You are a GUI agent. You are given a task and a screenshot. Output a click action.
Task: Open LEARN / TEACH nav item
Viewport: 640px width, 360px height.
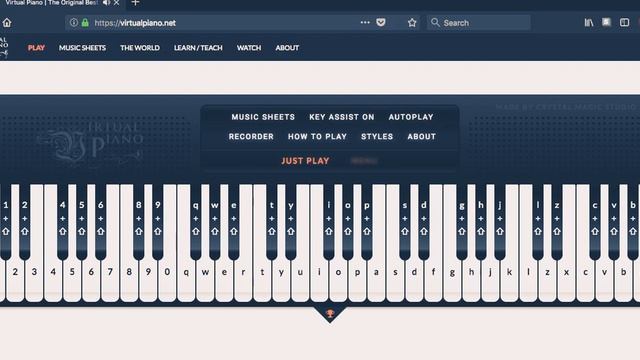pyautogui.click(x=198, y=48)
